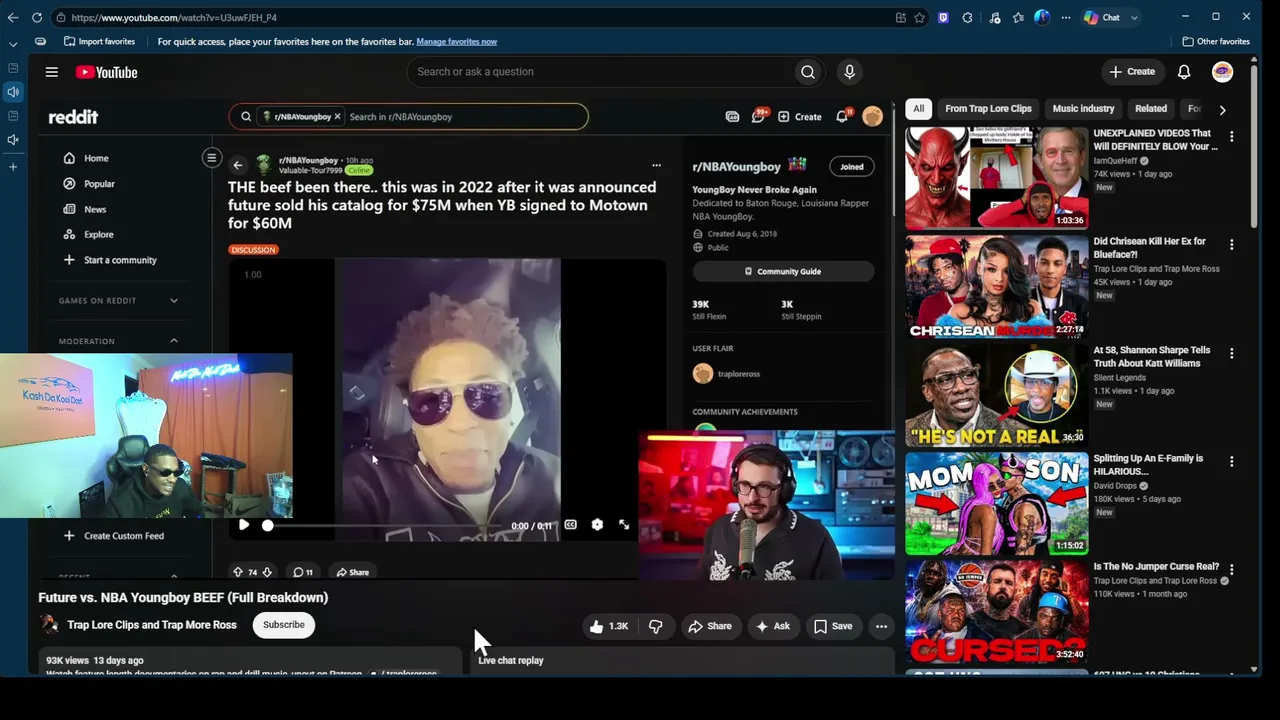Image resolution: width=1280 pixels, height=720 pixels.
Task: Go to the YouTube home logo
Action: click(x=106, y=72)
